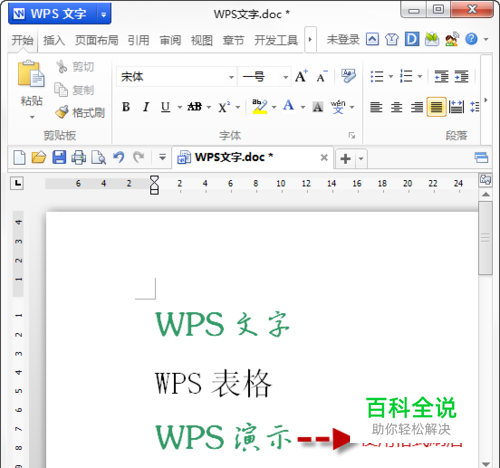Click the phonetic guide (wén) icon
500x468 pixels.
tap(338, 107)
